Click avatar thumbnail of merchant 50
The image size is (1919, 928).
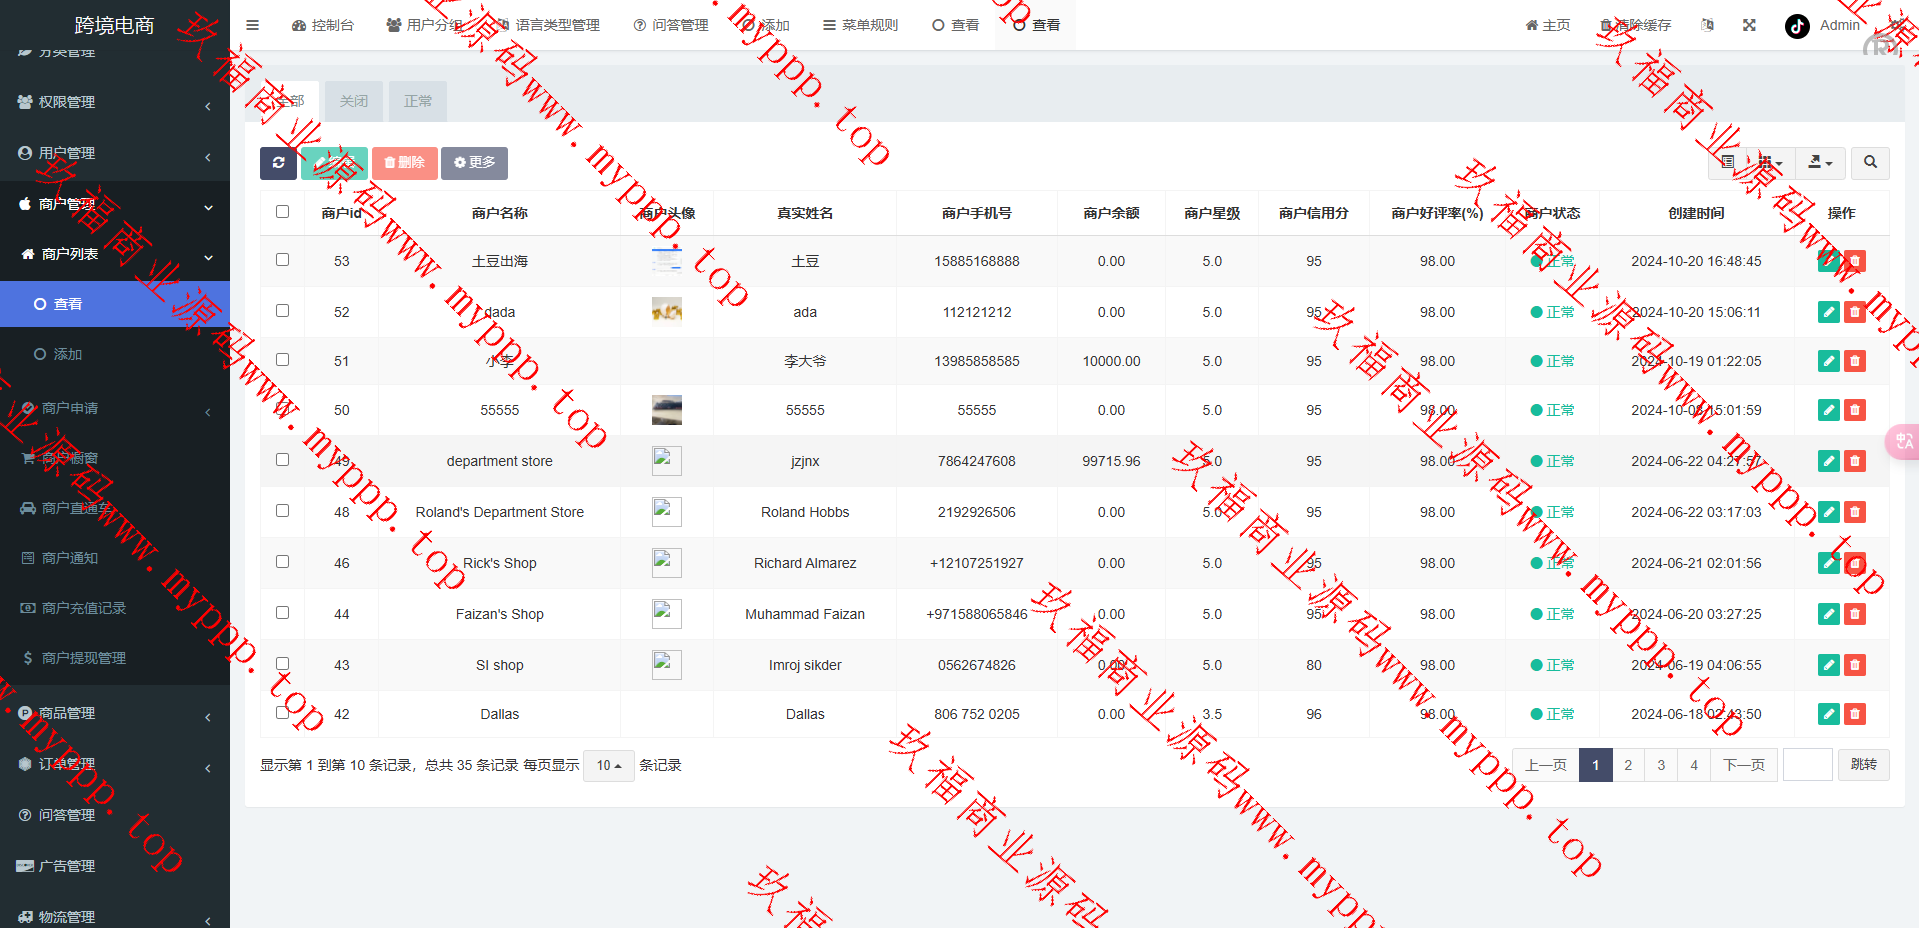click(x=666, y=410)
